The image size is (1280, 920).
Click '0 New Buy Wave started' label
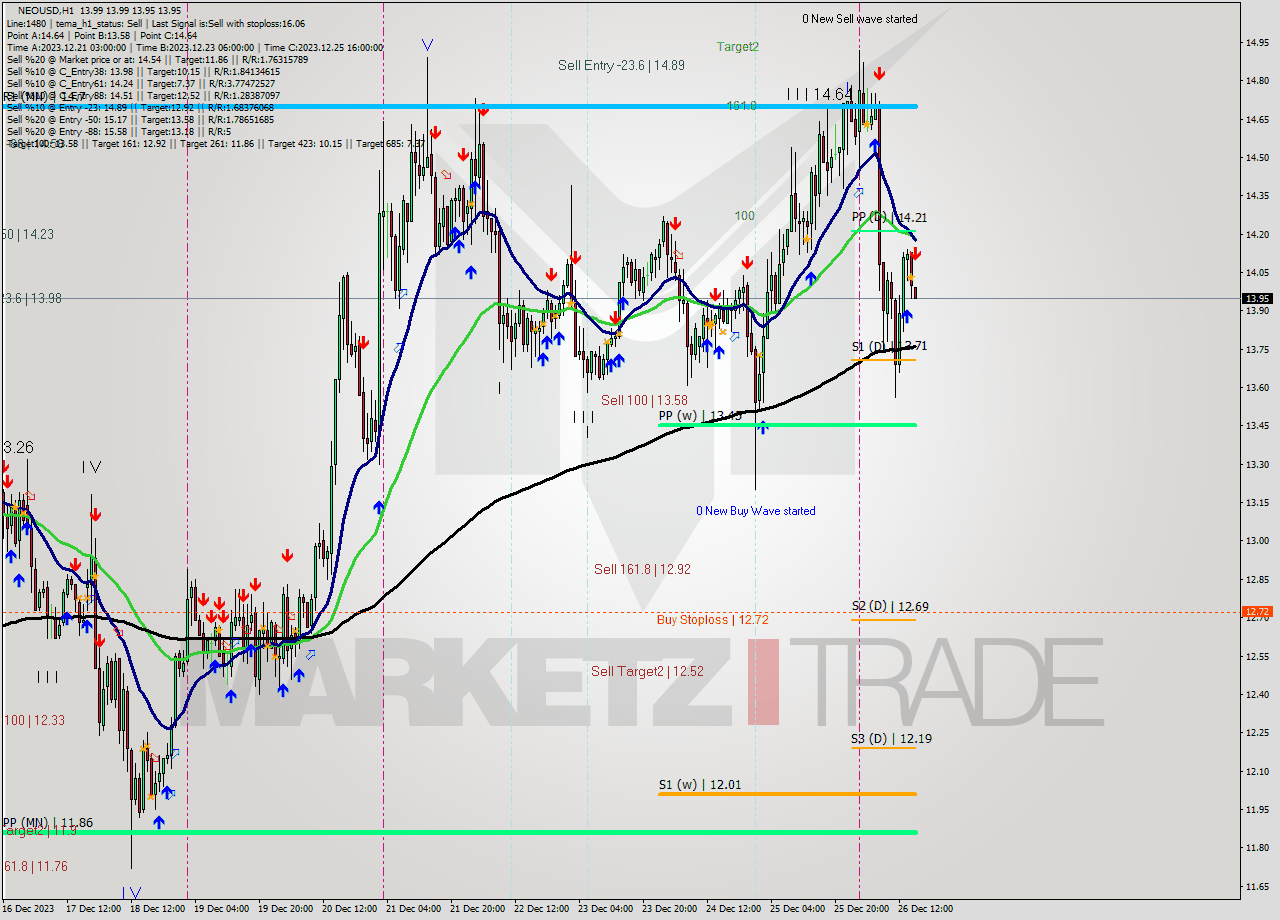click(x=756, y=511)
